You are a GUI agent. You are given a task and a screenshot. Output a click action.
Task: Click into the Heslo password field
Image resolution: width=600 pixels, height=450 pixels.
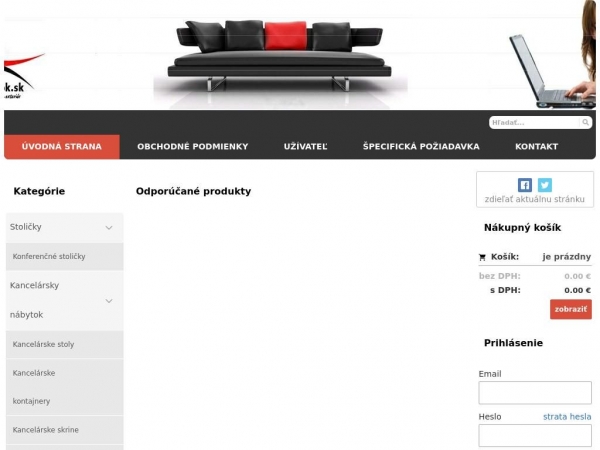pyautogui.click(x=535, y=435)
